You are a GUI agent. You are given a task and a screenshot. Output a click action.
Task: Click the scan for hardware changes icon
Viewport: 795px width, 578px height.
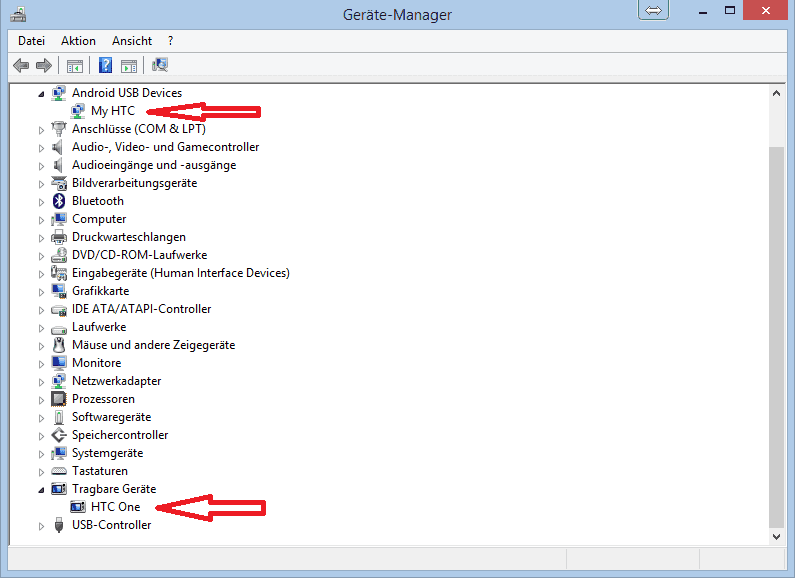160,65
